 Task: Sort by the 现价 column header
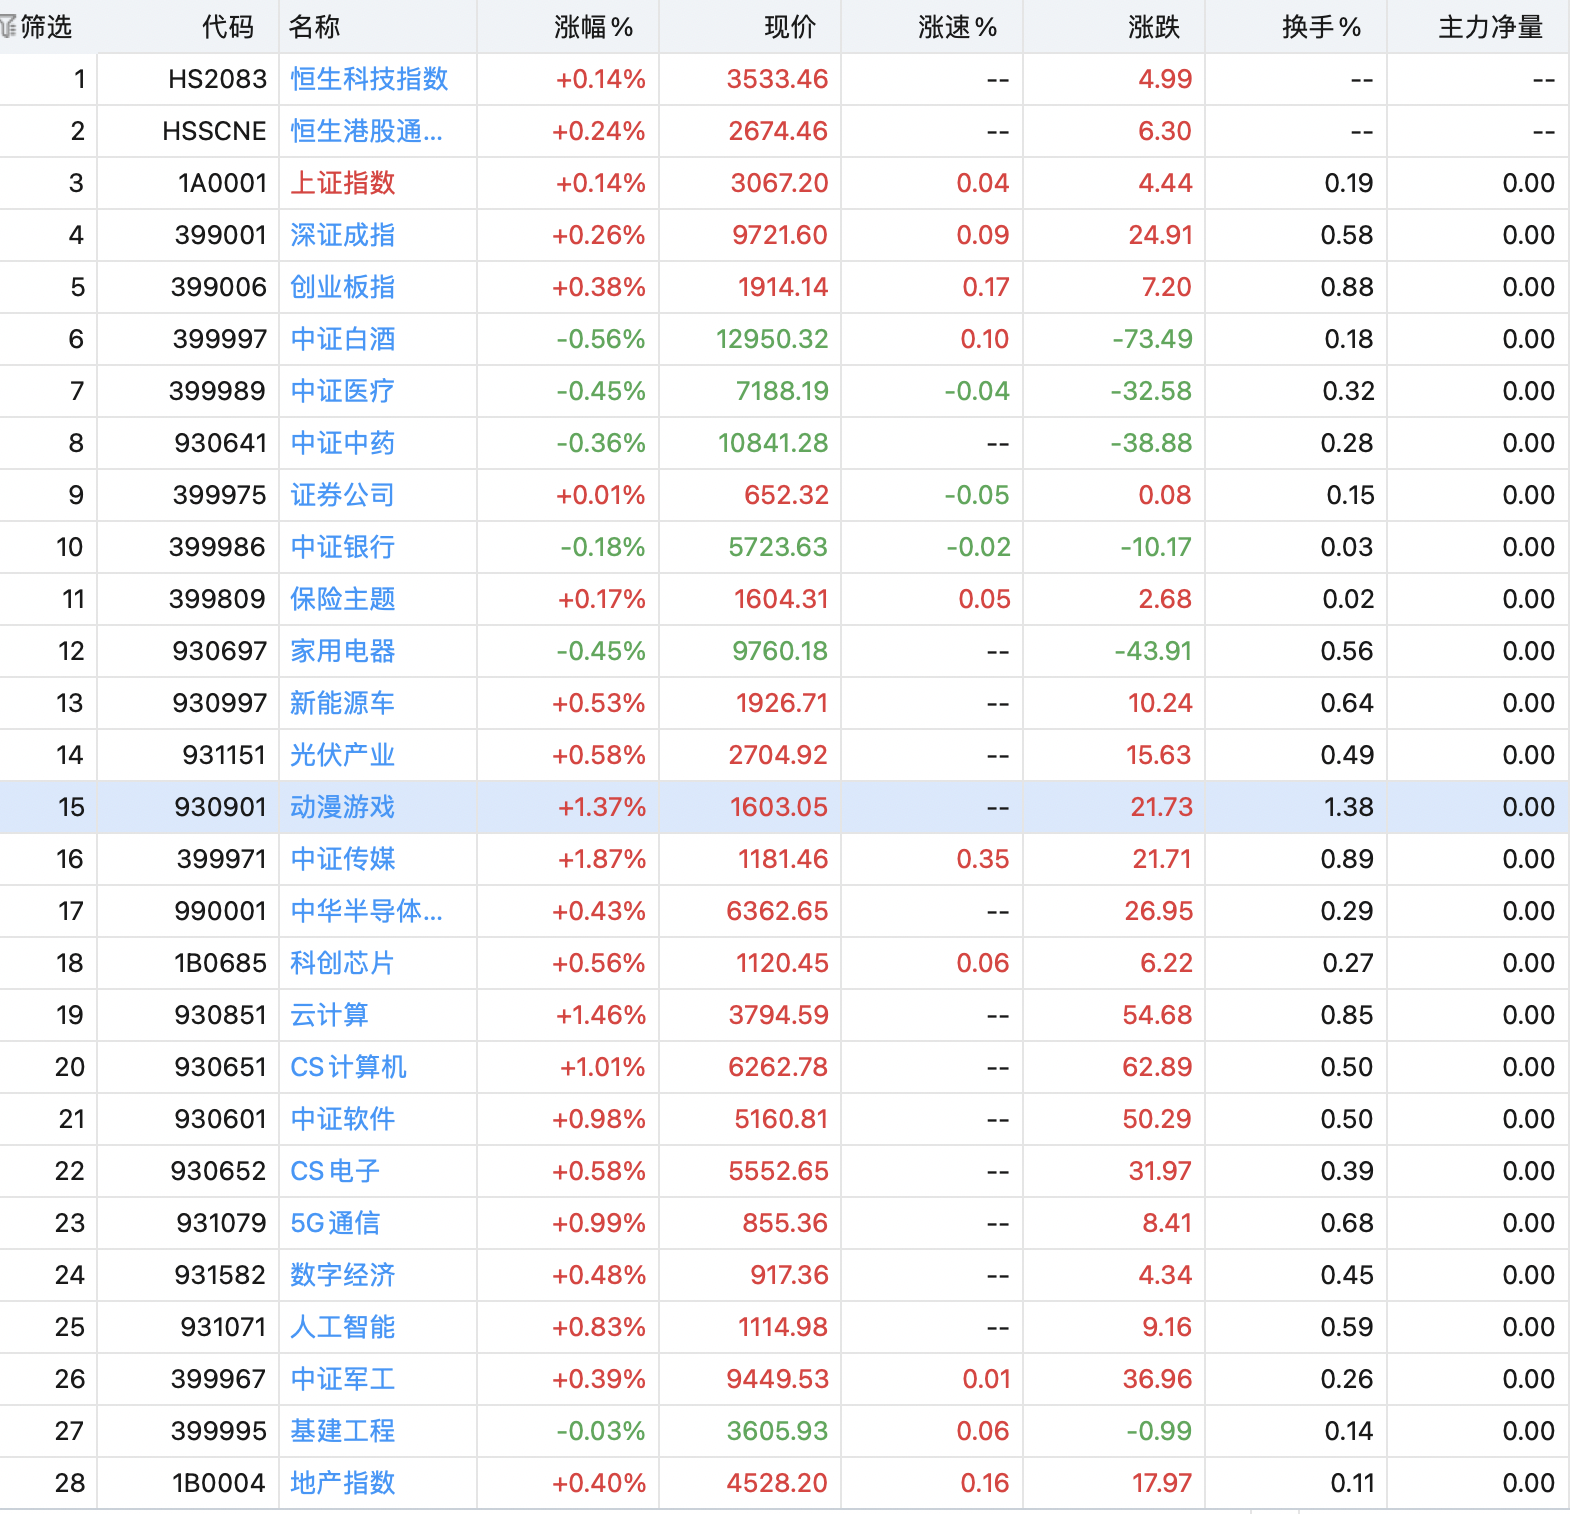pos(789,27)
